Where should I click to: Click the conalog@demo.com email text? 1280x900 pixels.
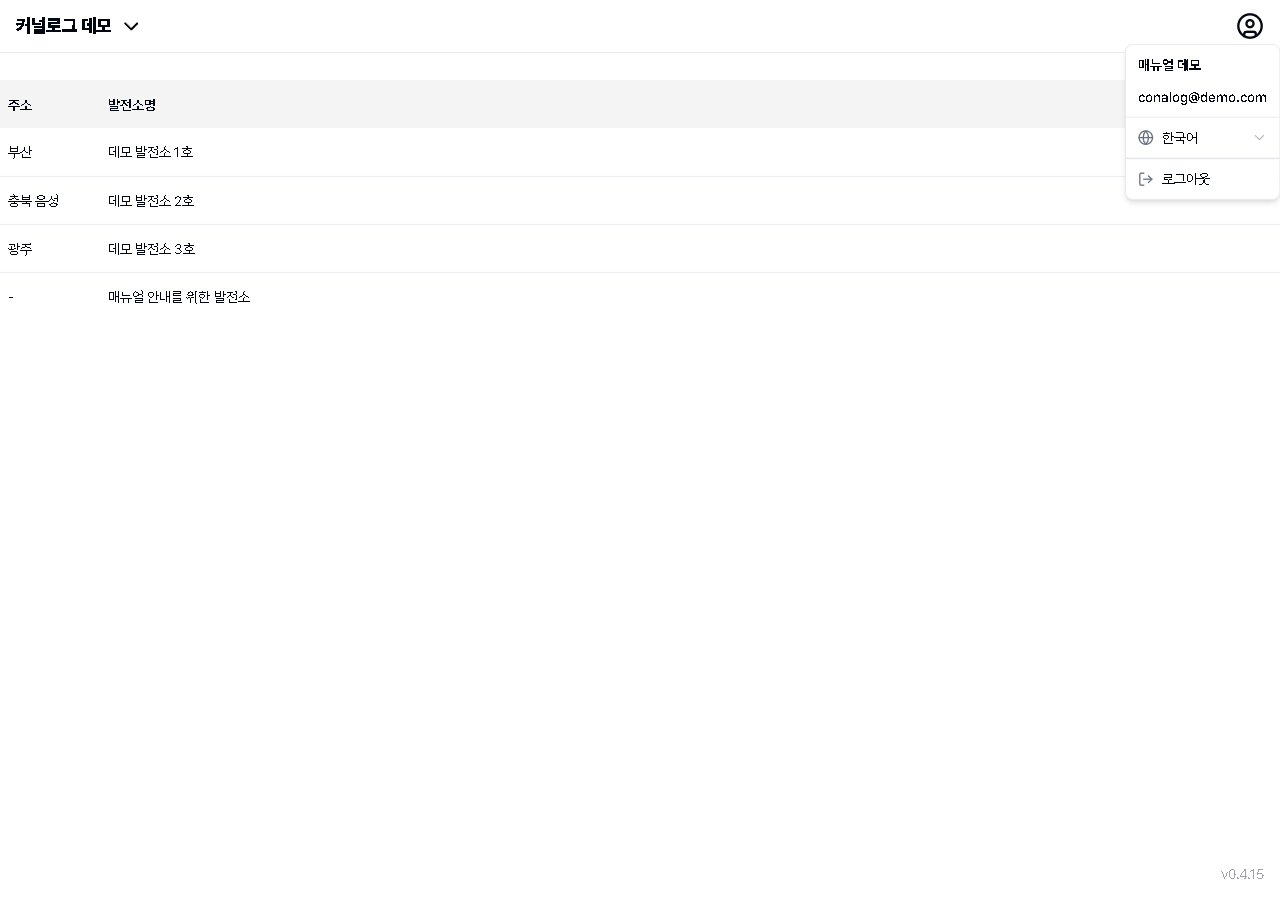[1202, 98]
